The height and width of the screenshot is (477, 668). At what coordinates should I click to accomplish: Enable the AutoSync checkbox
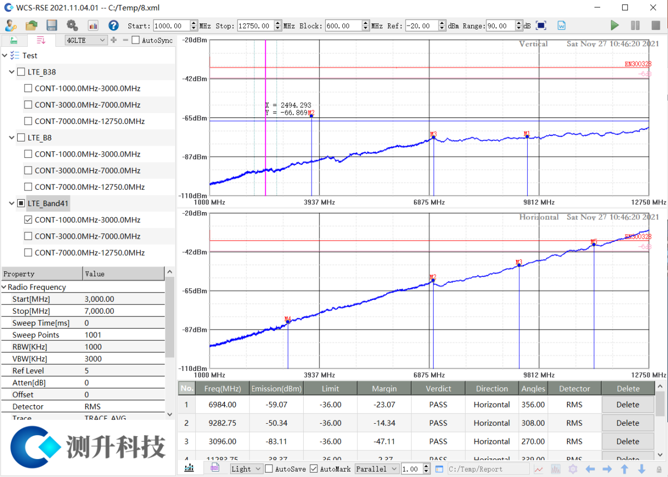click(x=136, y=41)
